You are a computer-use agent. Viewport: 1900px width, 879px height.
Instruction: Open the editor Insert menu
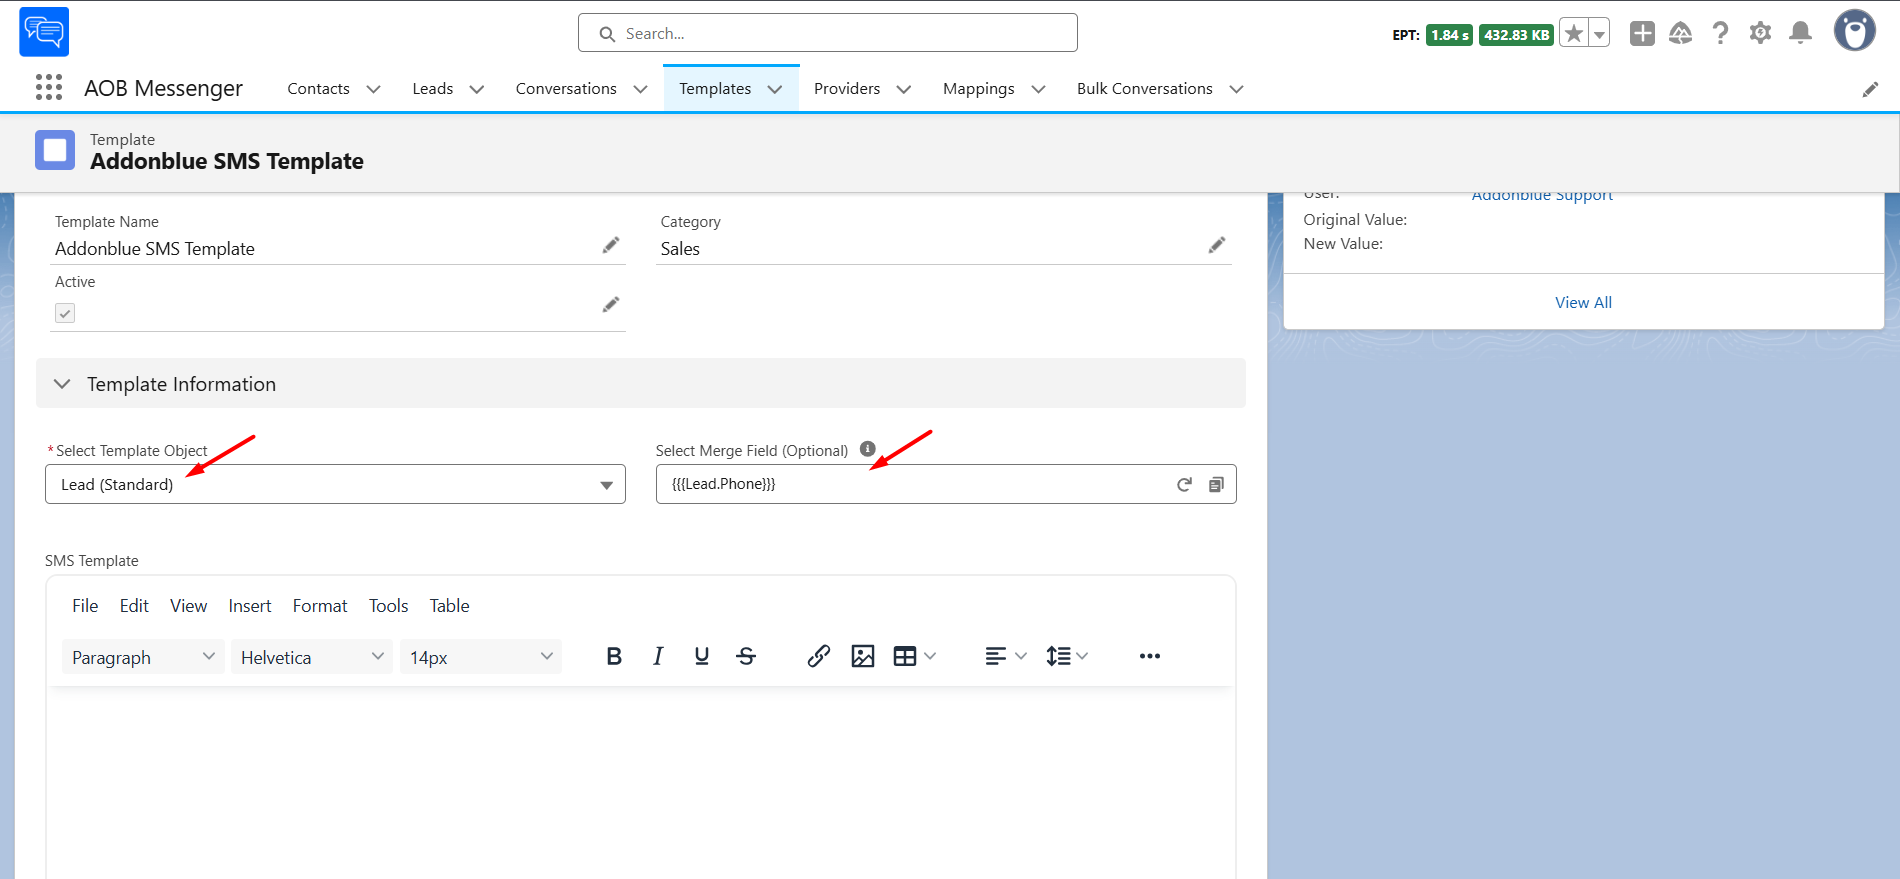250,606
